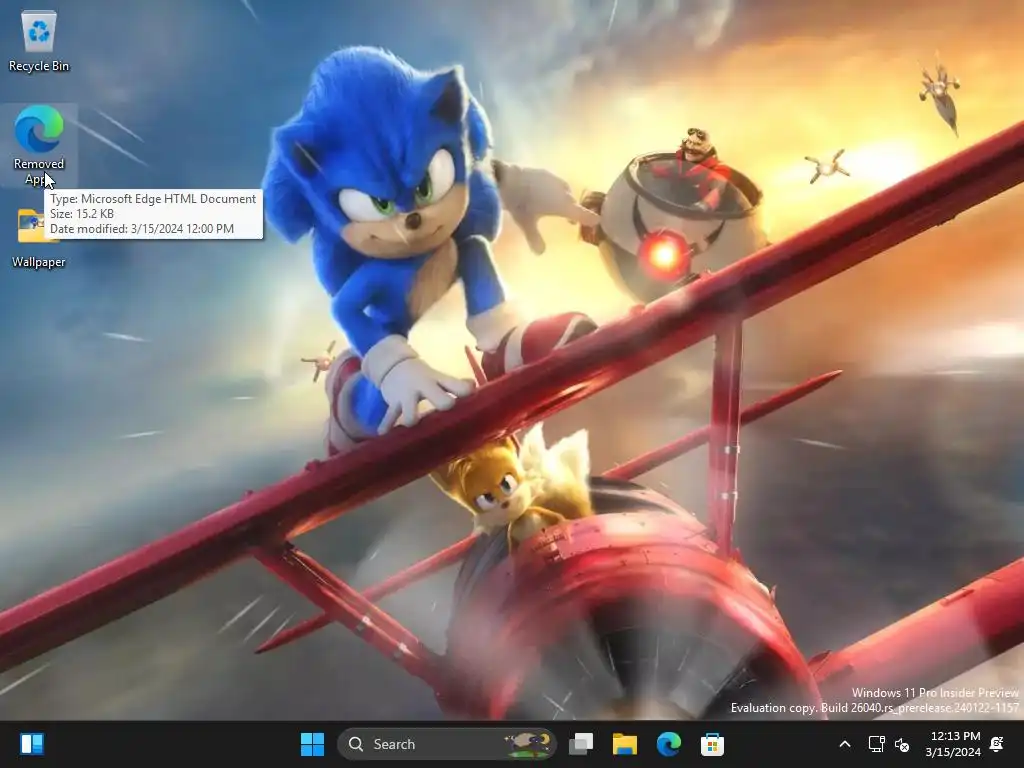Screen dimensions: 1024x768
Task: Launch File Explorer from the taskbar
Action: [x=624, y=744]
